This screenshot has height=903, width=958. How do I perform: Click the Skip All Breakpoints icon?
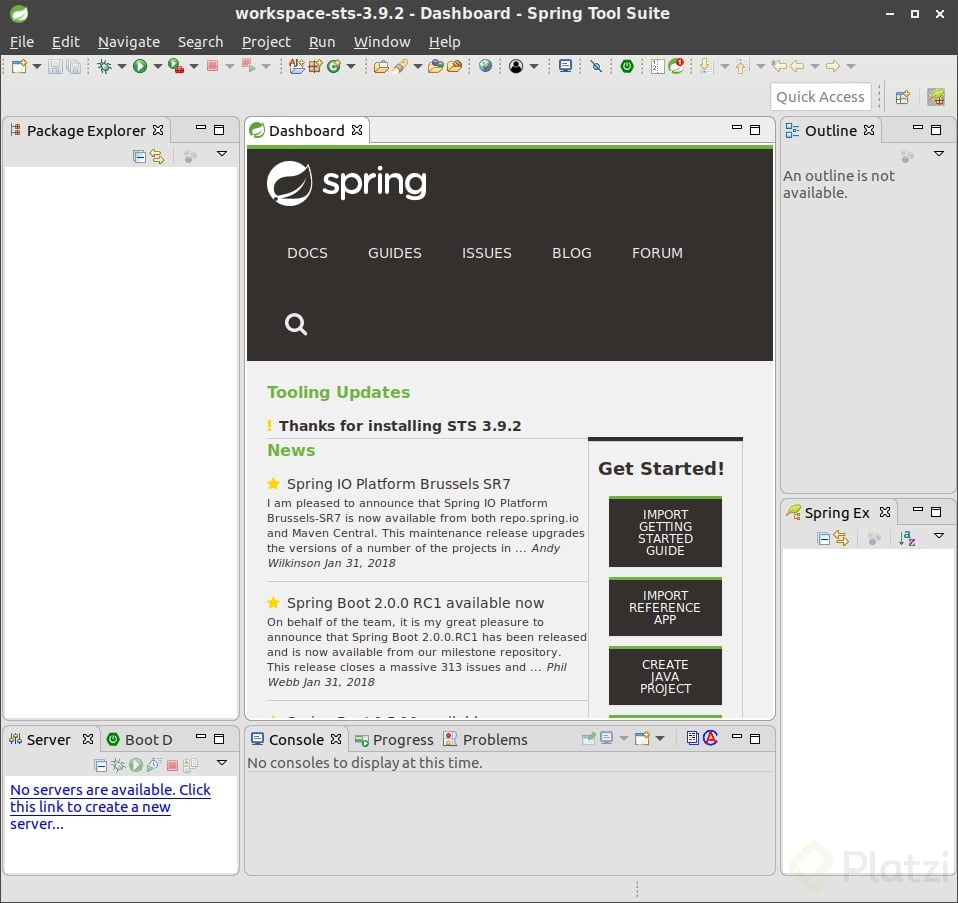pos(596,66)
